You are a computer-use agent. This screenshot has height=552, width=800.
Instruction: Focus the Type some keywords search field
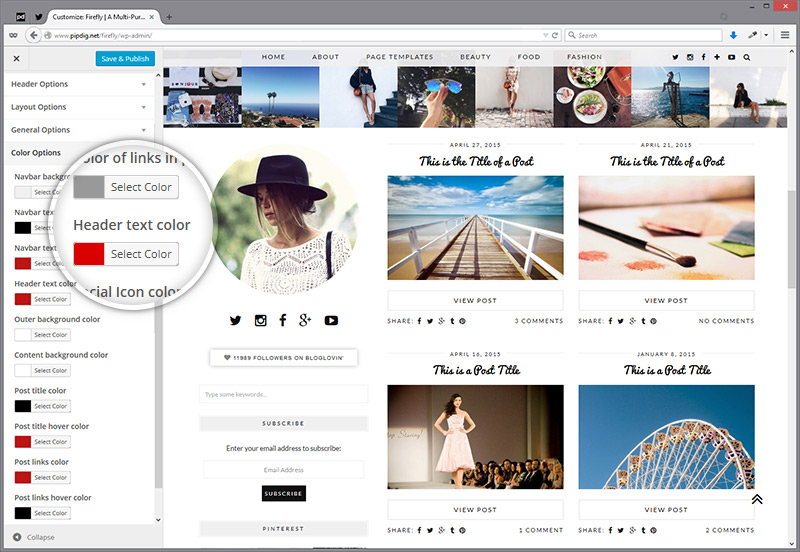(284, 394)
